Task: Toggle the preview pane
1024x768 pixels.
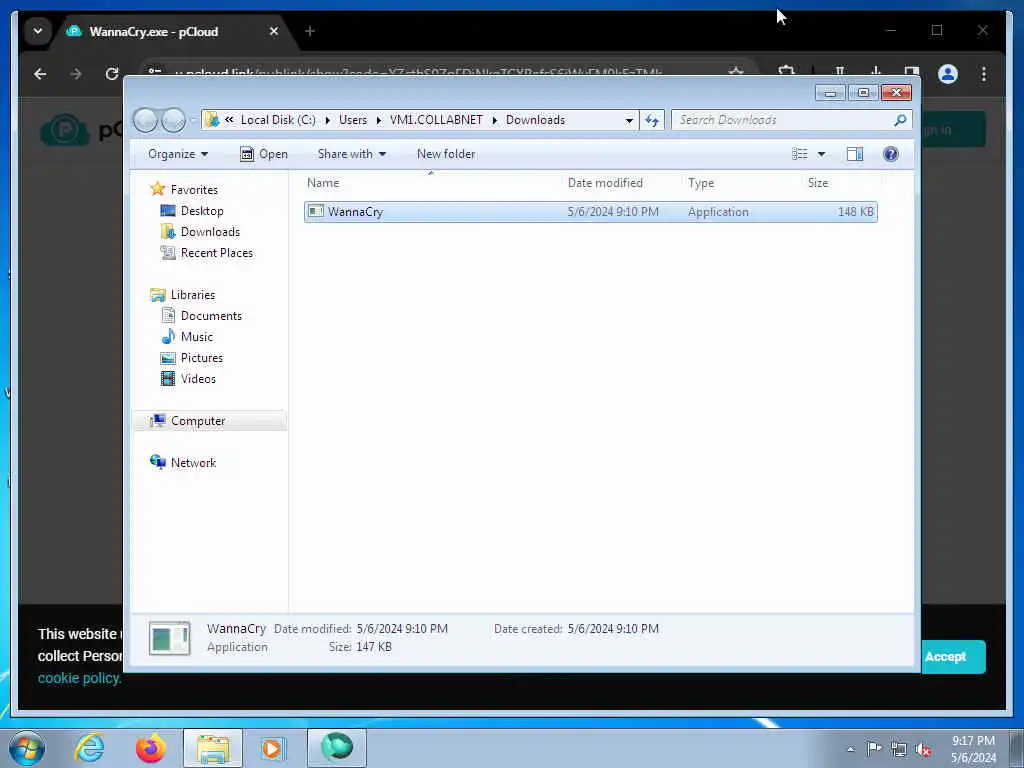Action: [x=855, y=154]
